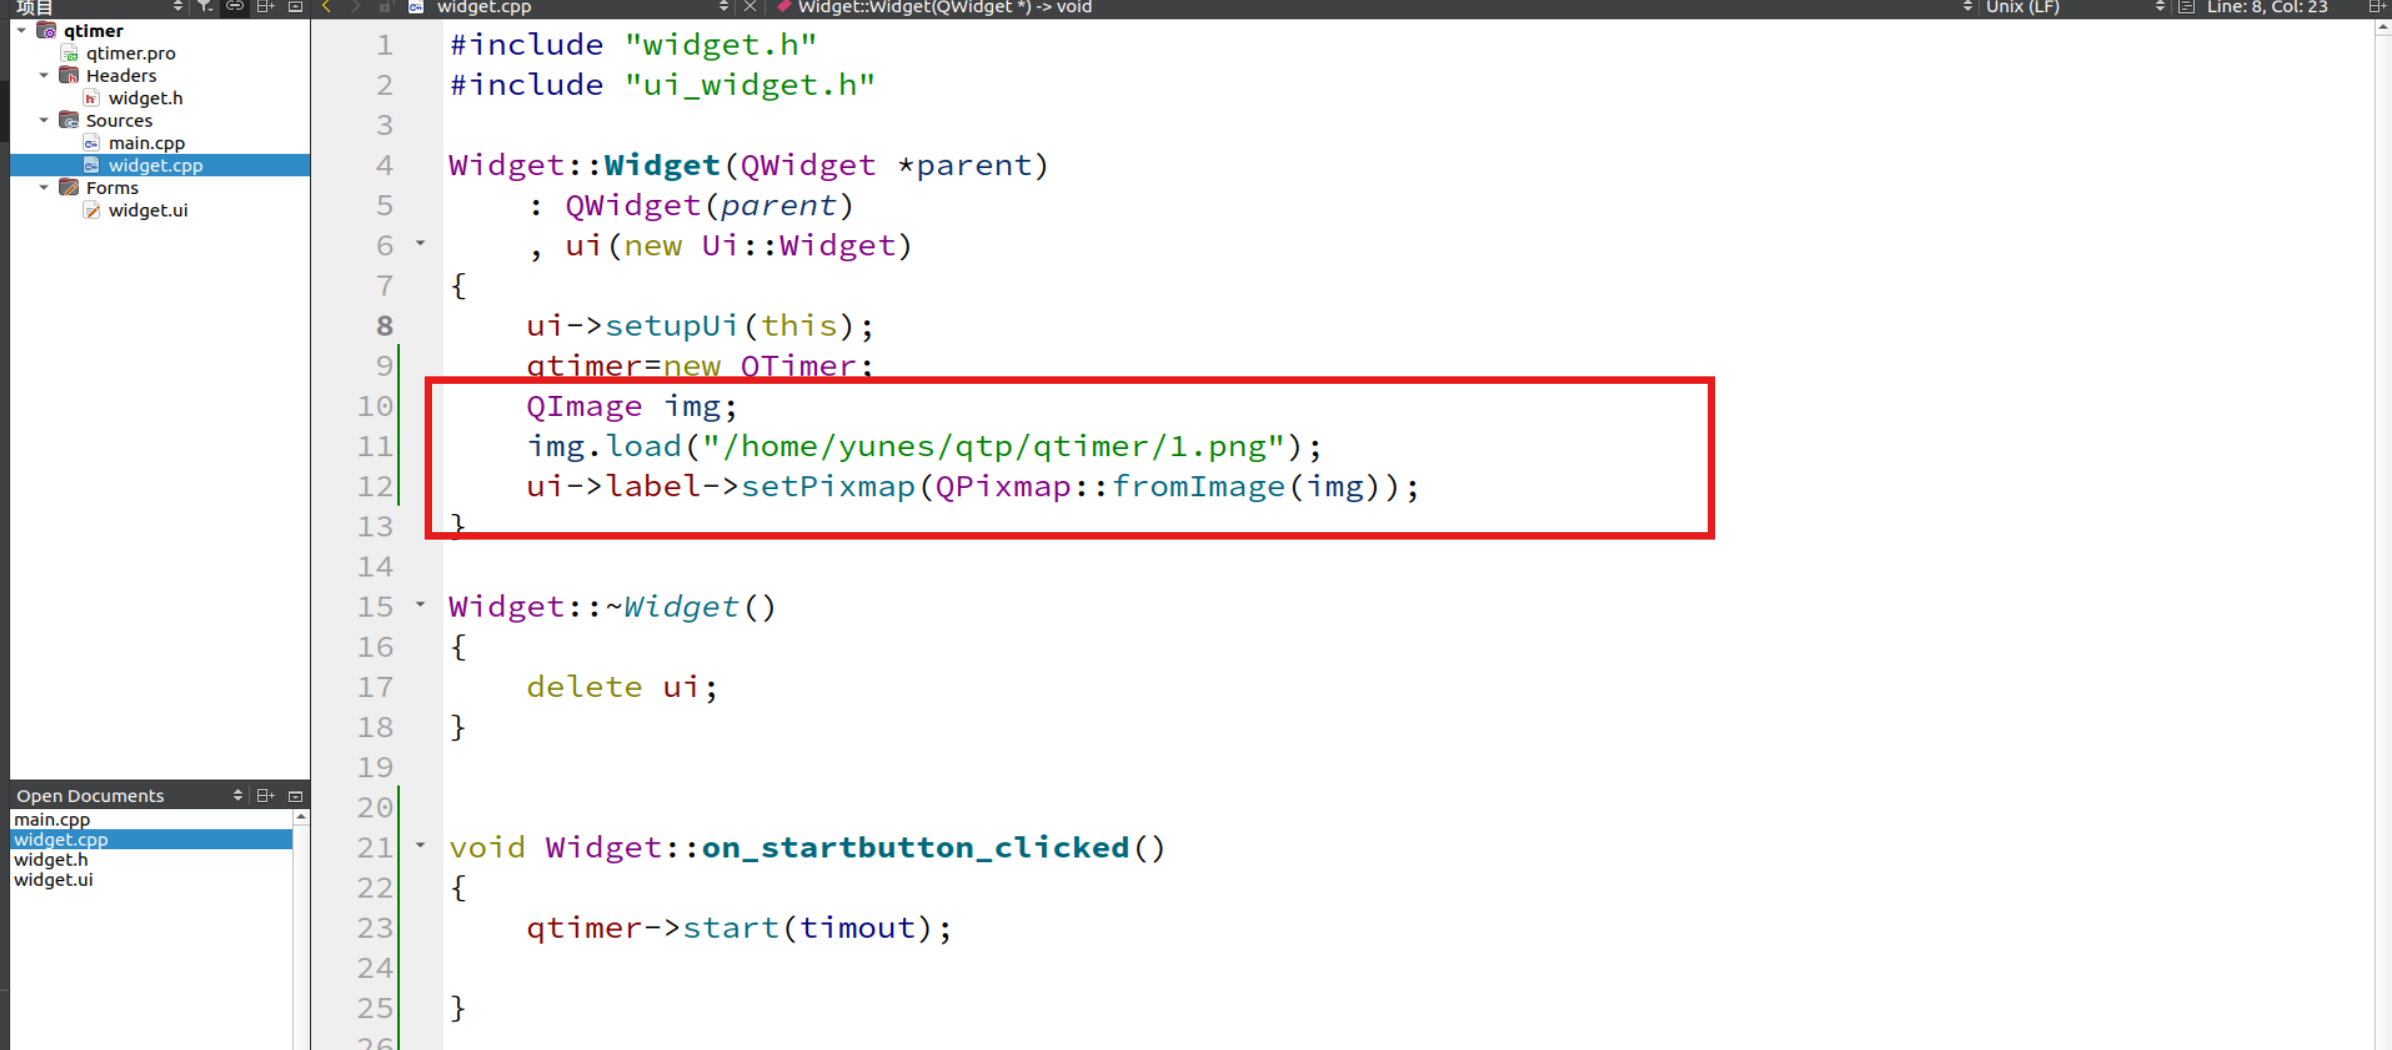Select main.cpp in the Sources folder
Screen dimensions: 2392x1050
point(146,143)
